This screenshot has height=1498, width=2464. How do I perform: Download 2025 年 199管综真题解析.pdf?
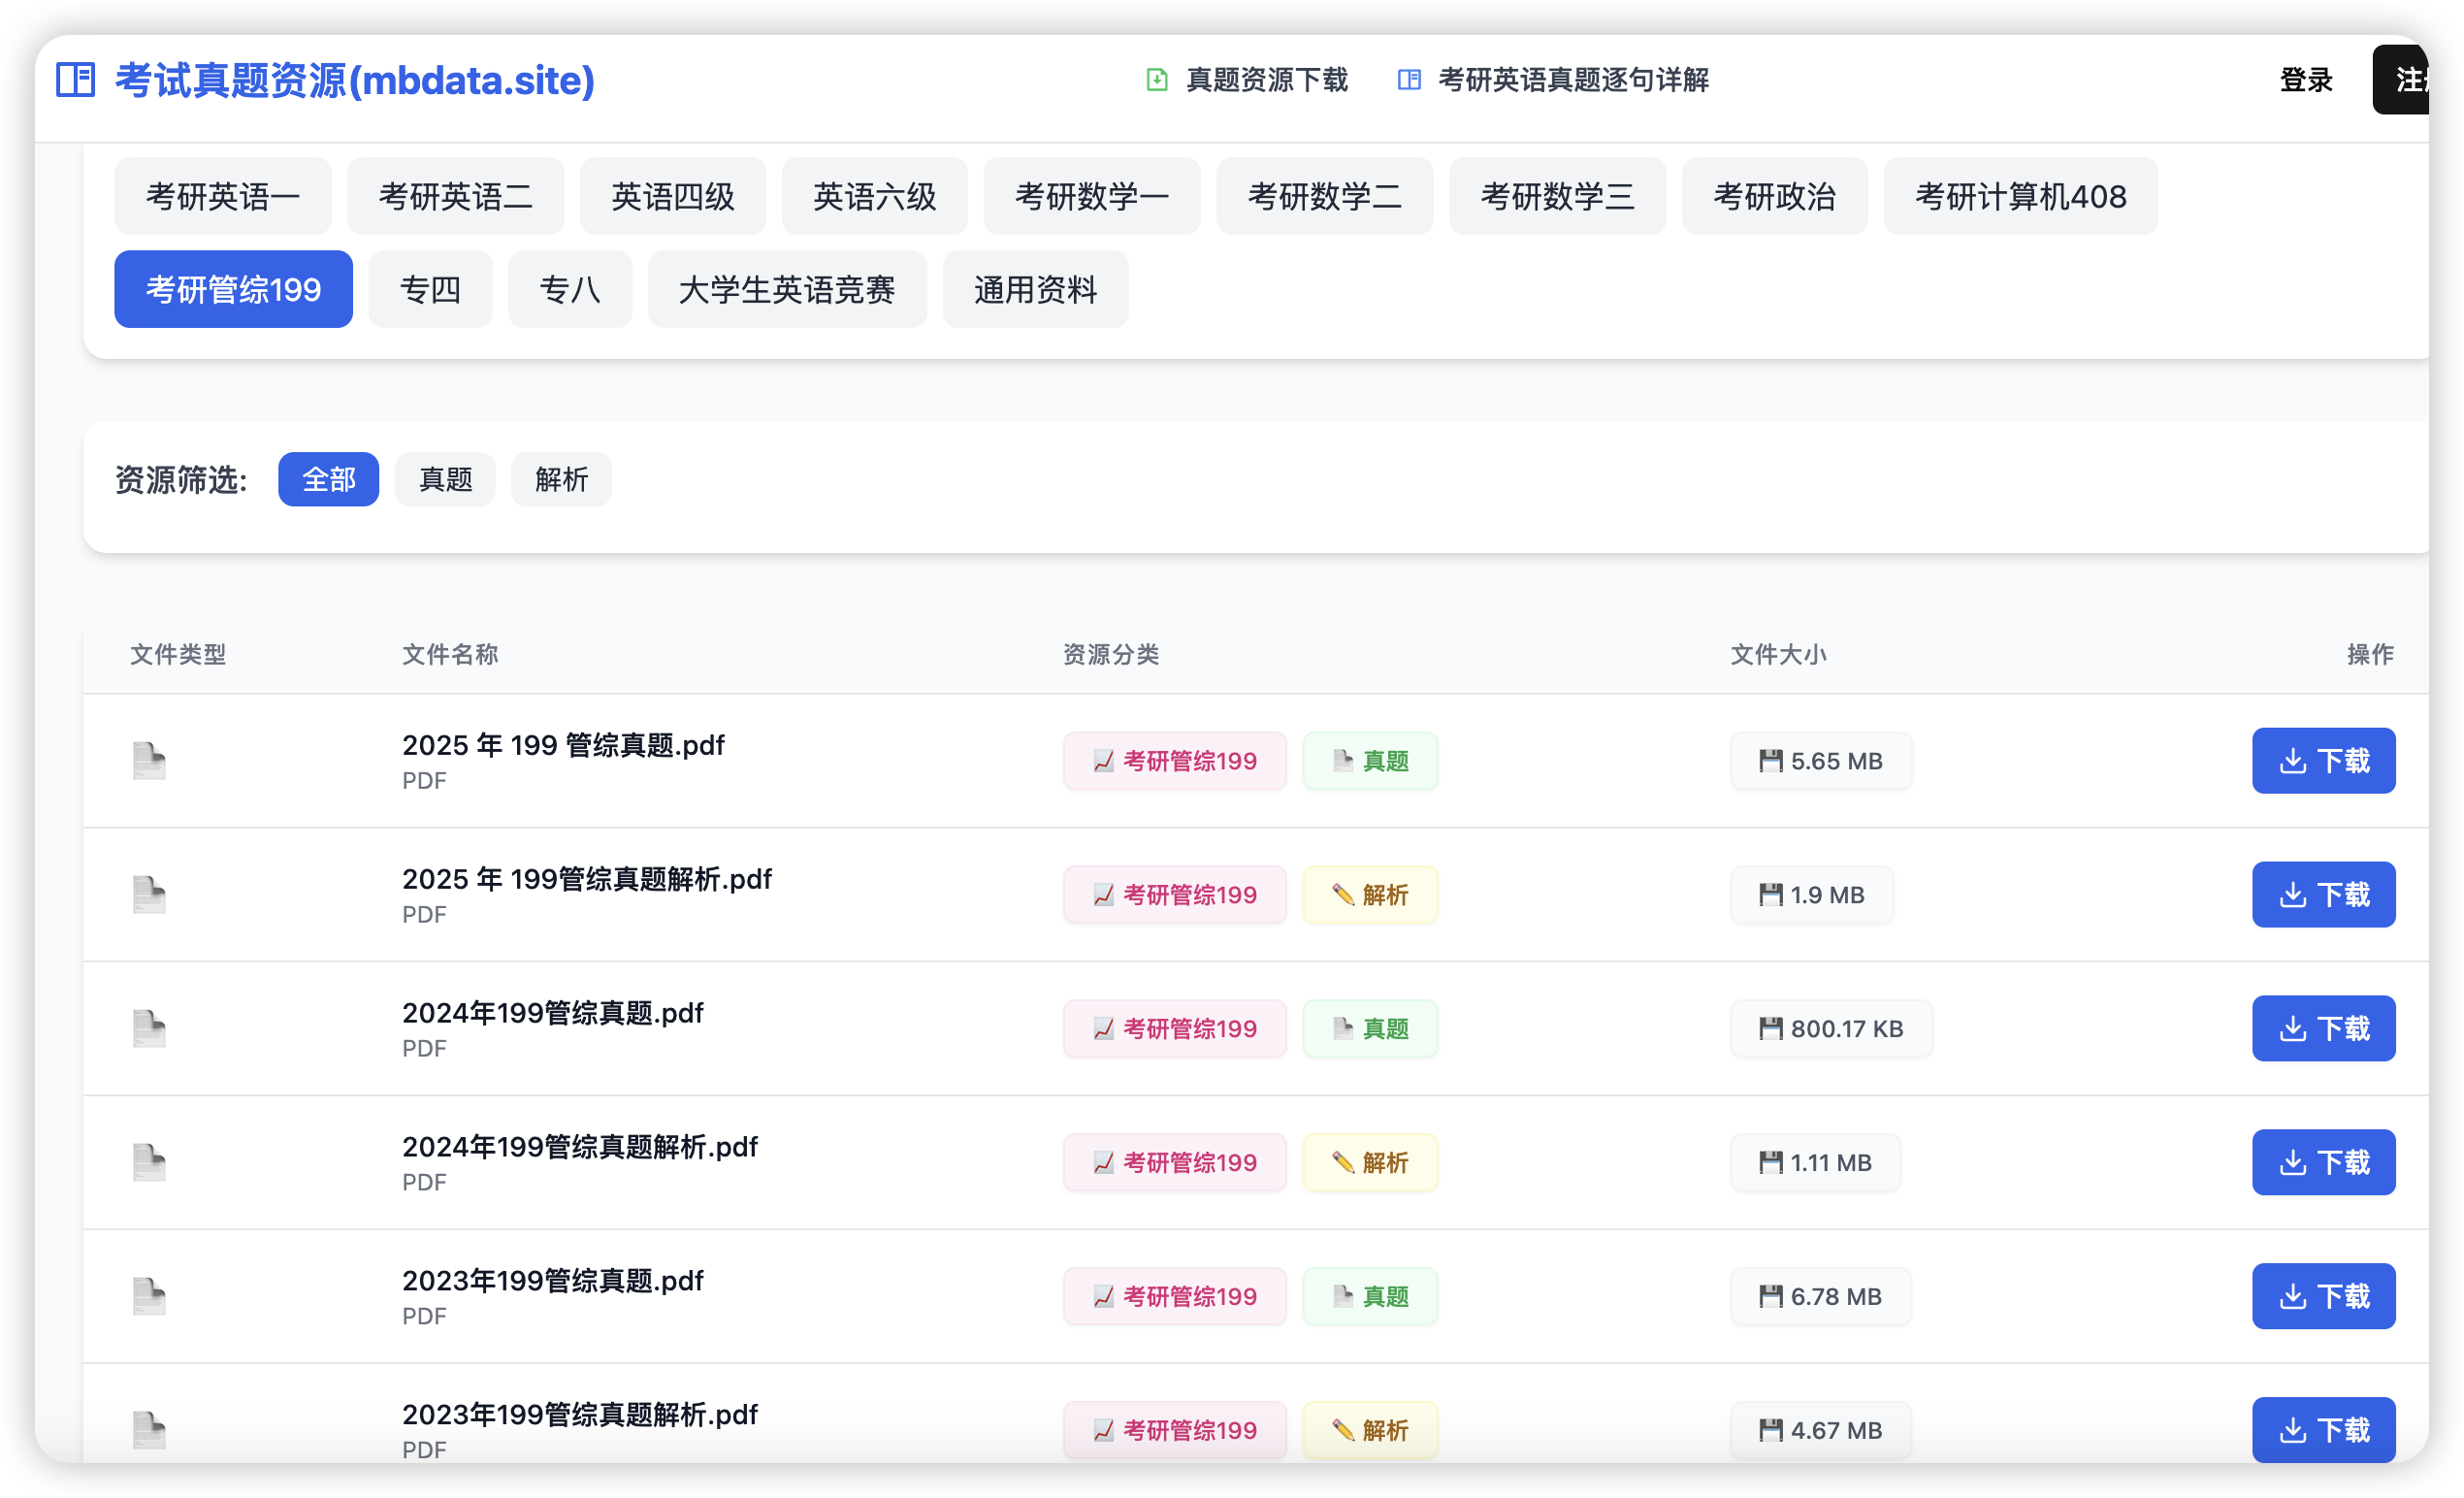pyautogui.click(x=2322, y=895)
